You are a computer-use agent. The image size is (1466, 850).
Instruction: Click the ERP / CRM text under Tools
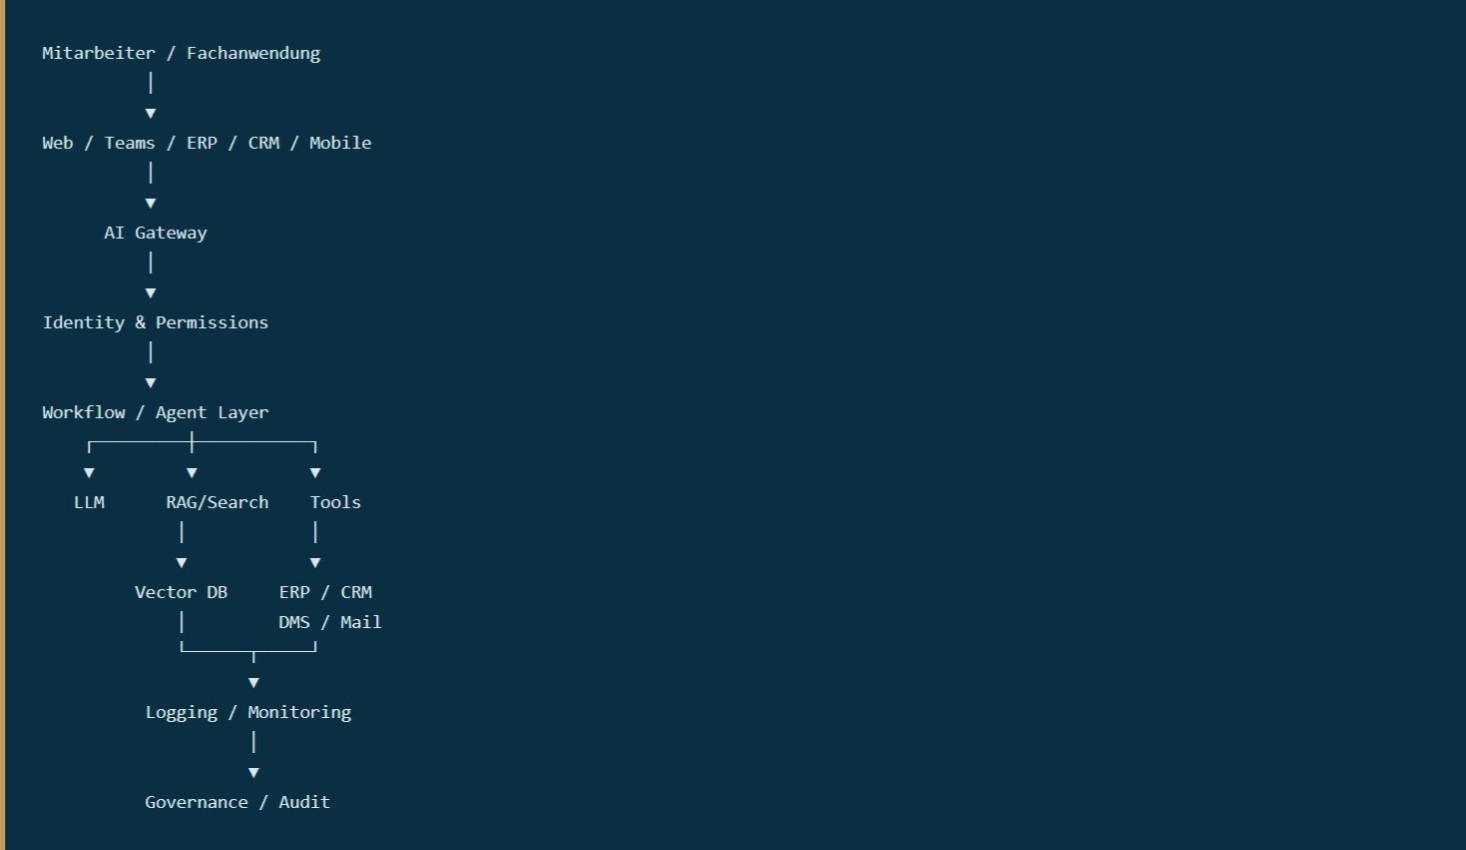pyautogui.click(x=325, y=592)
